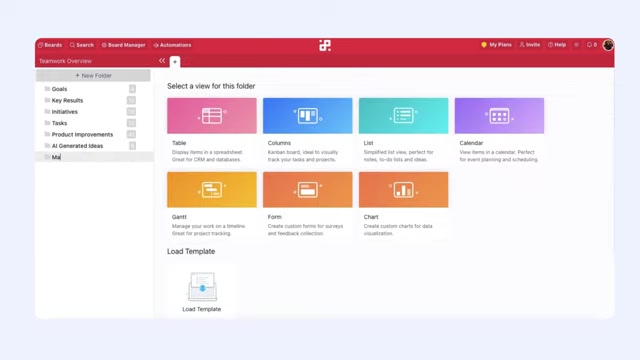The height and width of the screenshot is (360, 640).
Task: Open My Plans
Action: coord(496,44)
